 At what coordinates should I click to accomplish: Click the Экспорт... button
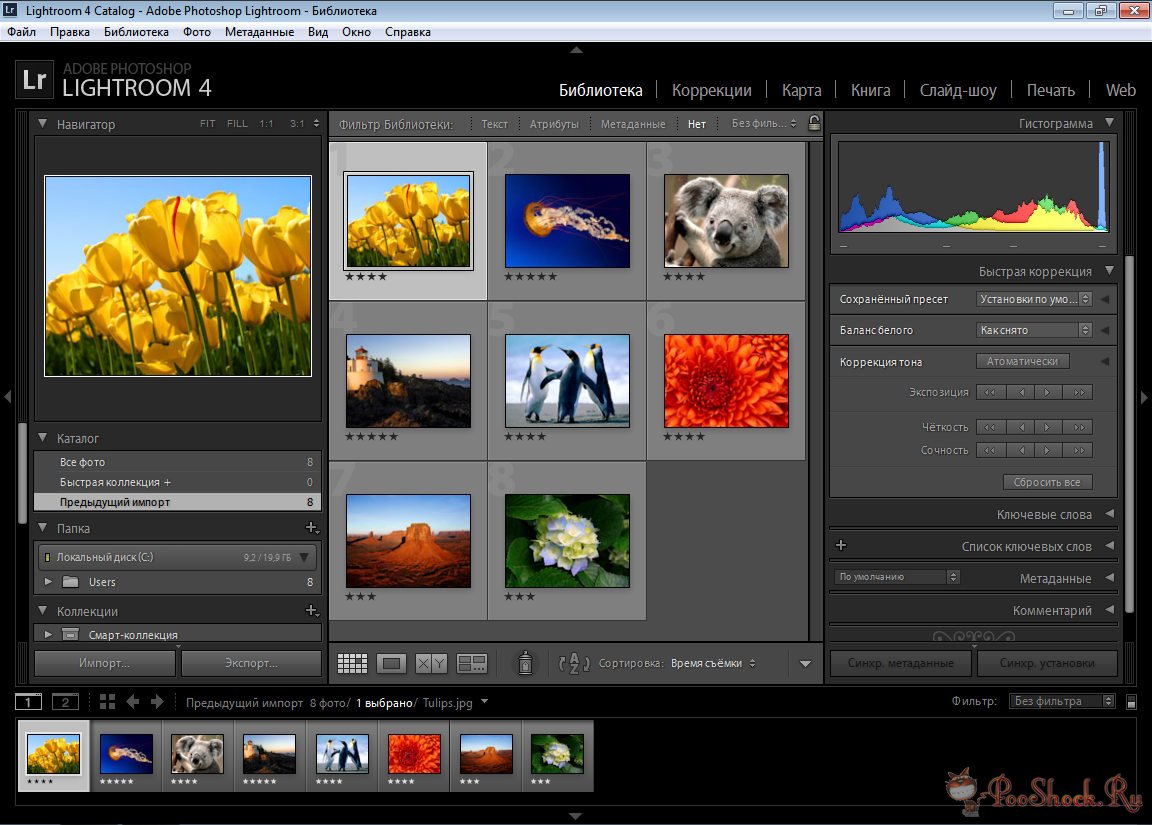[x=251, y=663]
